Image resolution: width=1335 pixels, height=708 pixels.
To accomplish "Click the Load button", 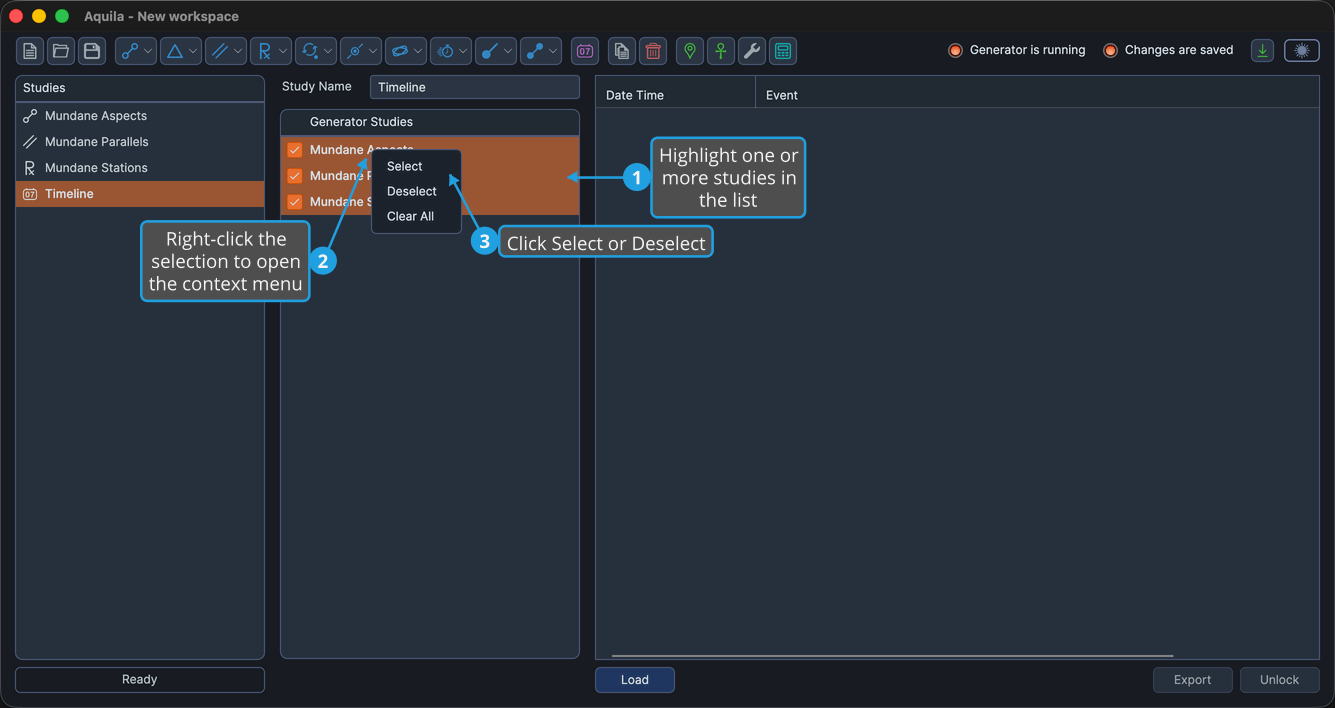I will coord(635,680).
